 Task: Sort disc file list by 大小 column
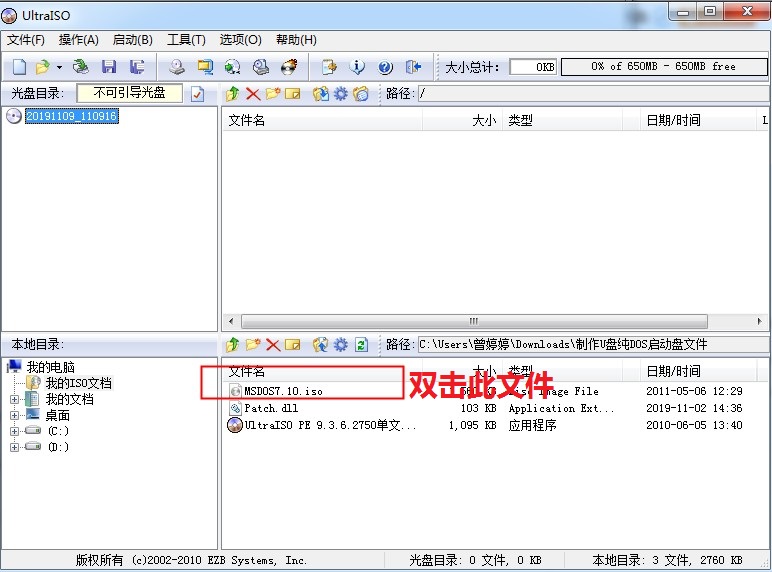pyautogui.click(x=462, y=120)
